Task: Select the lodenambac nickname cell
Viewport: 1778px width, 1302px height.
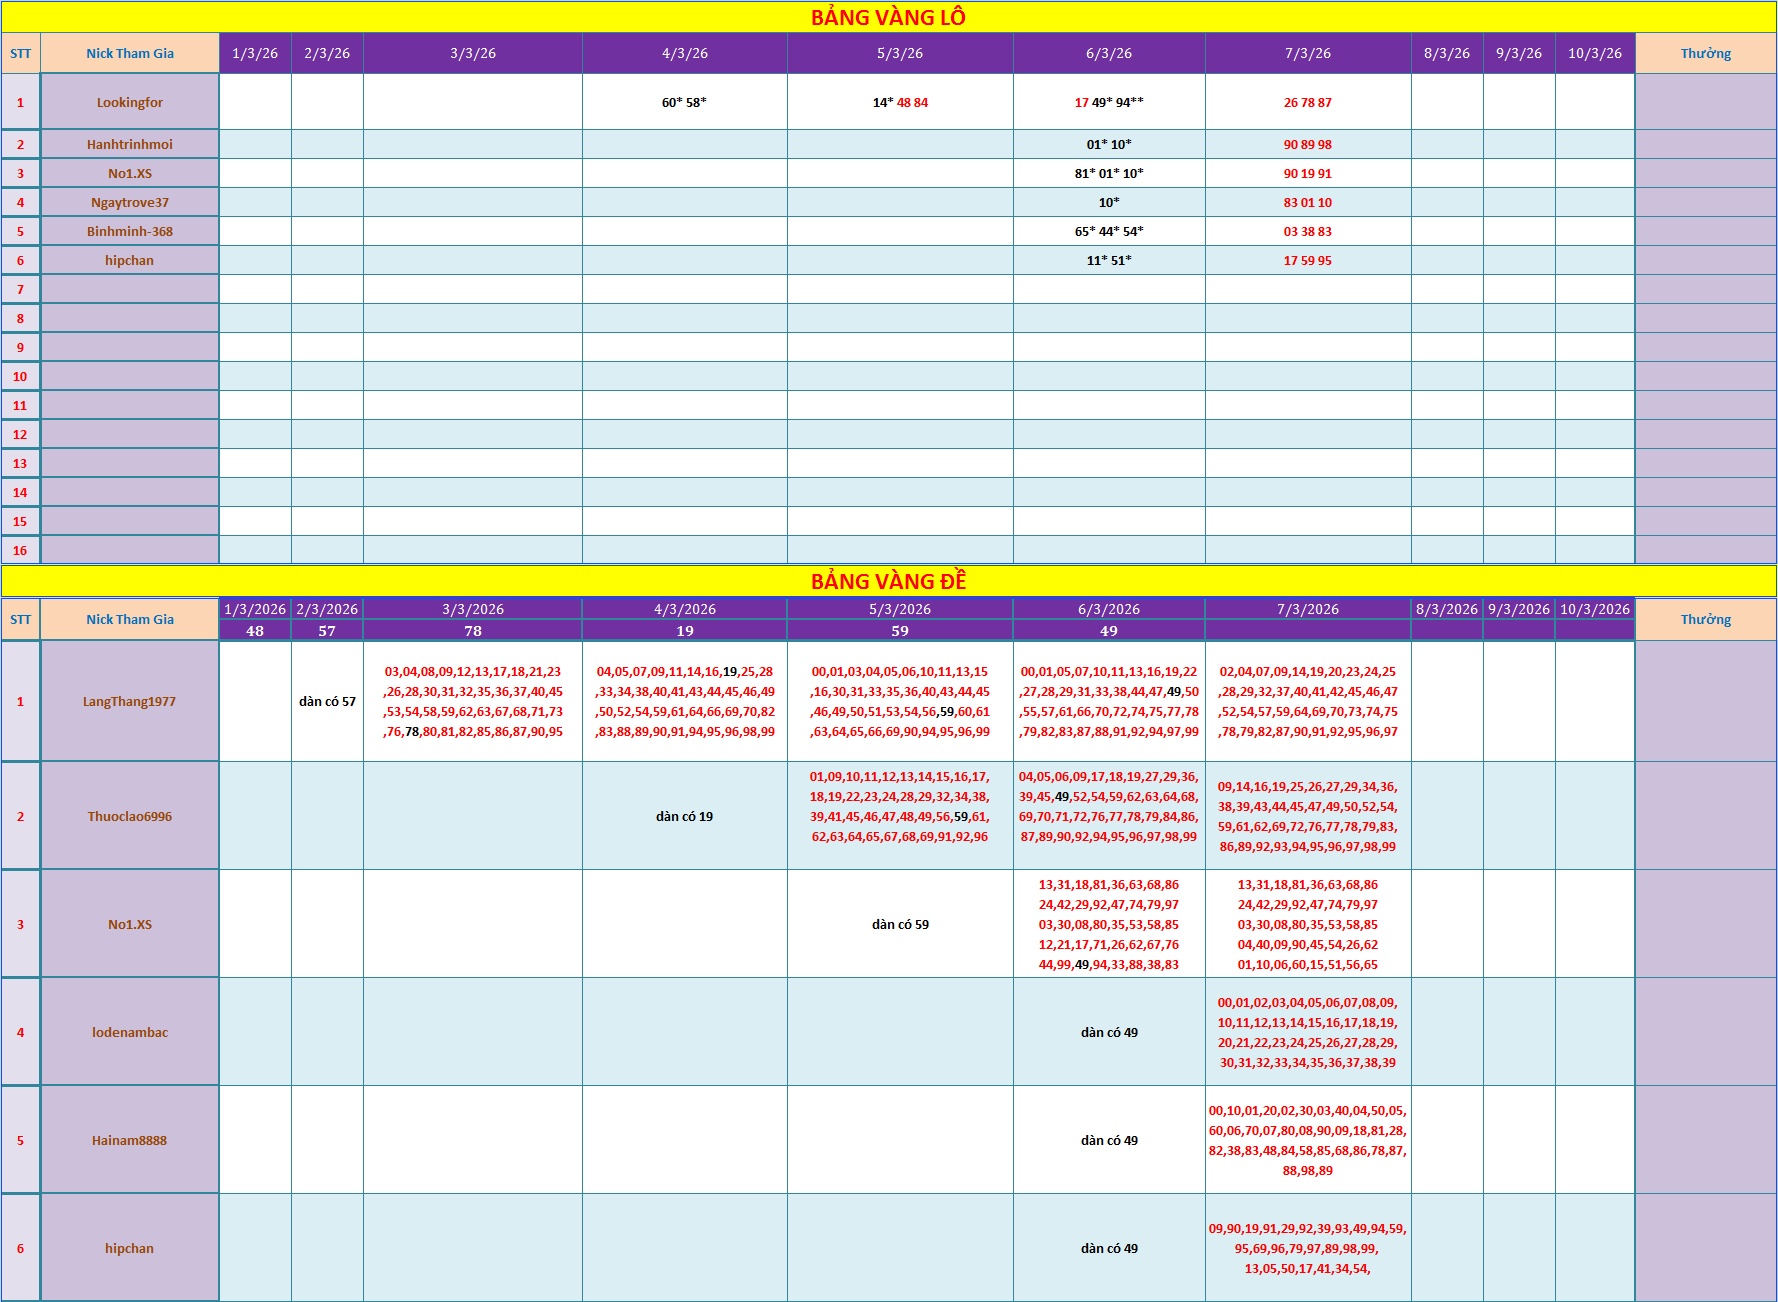Action: point(130,1032)
